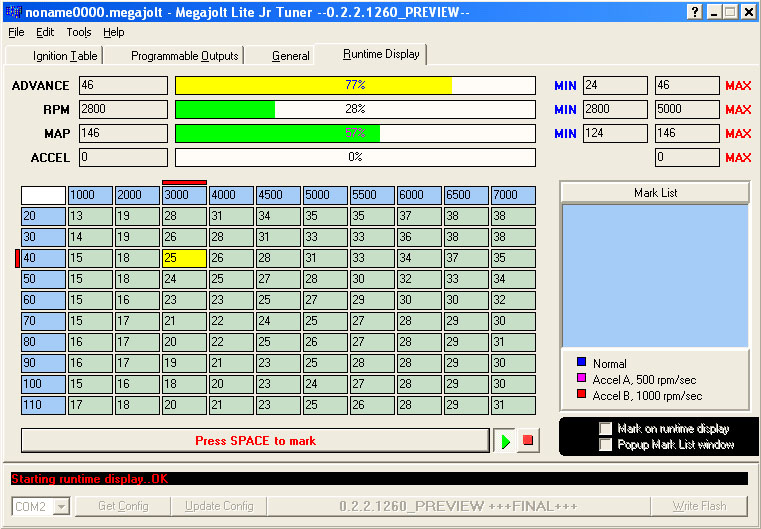Click the RPM MAX field showing 5000

click(x=687, y=109)
